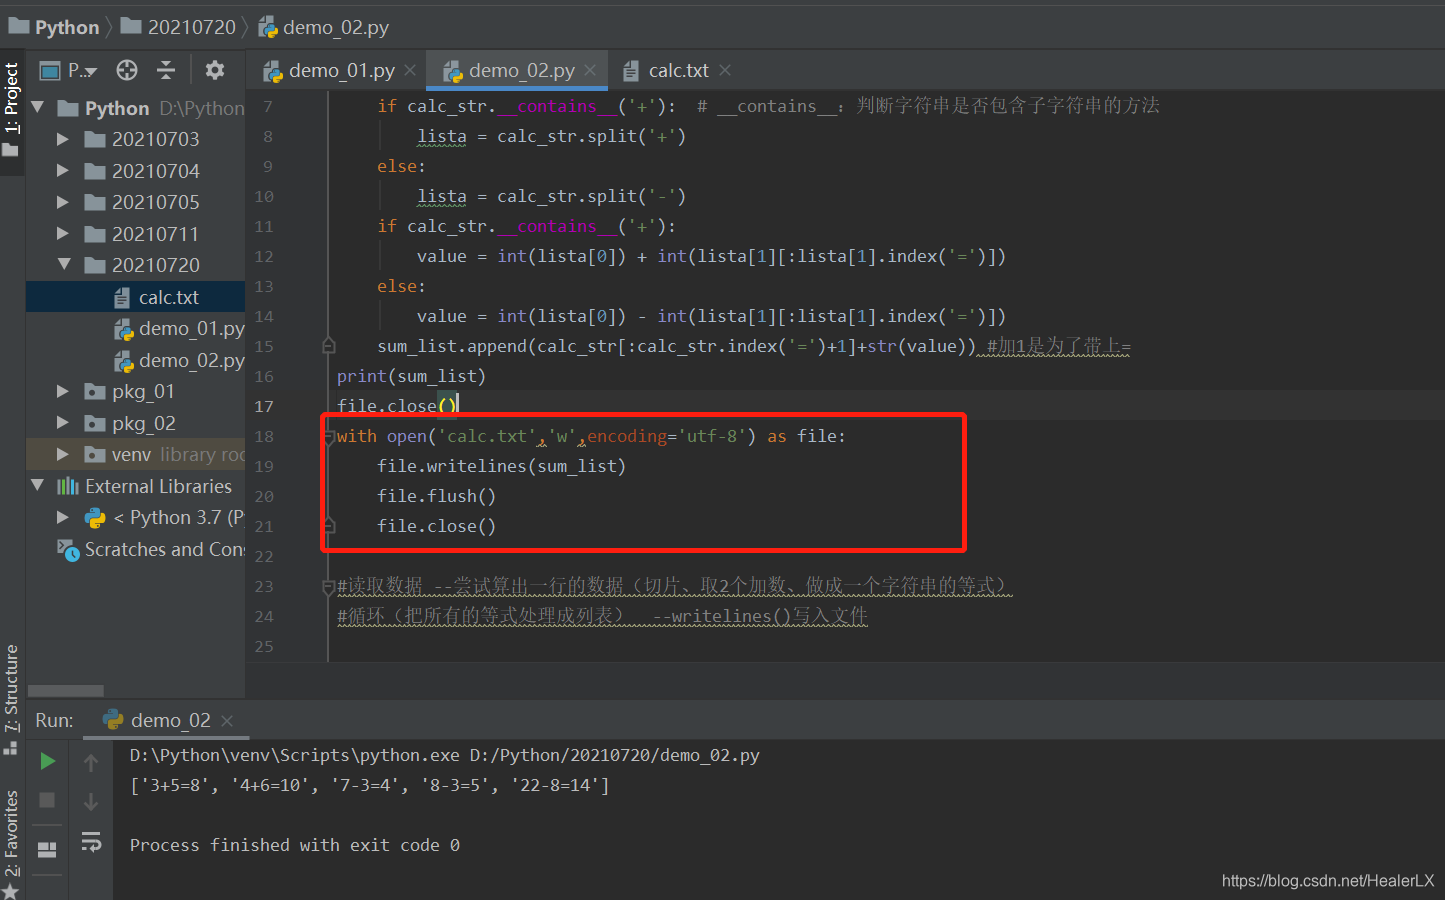Toggle the 7: Structure tool window
Viewport: 1445px width, 900px height.
[11, 700]
